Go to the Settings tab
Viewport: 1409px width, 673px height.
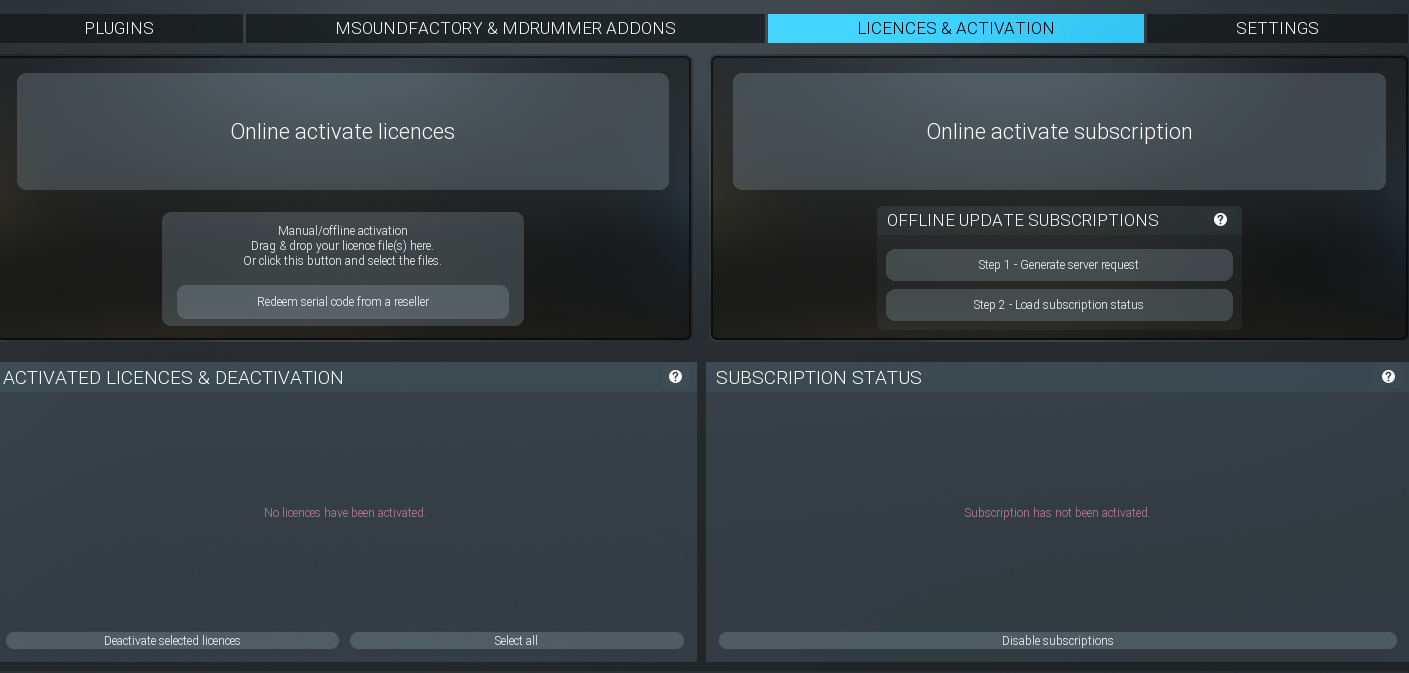click(1277, 28)
